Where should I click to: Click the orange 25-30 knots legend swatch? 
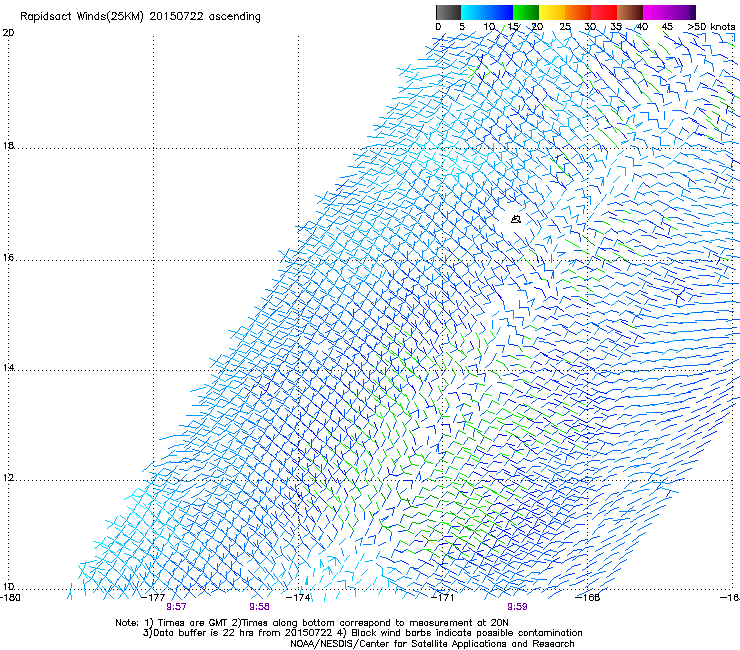coord(578,12)
